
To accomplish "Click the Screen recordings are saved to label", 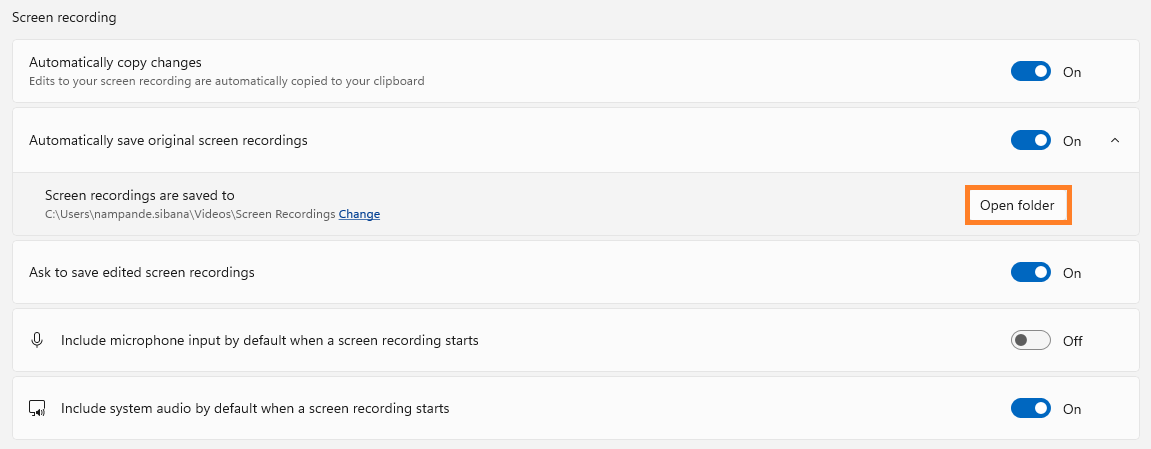I will 139,195.
